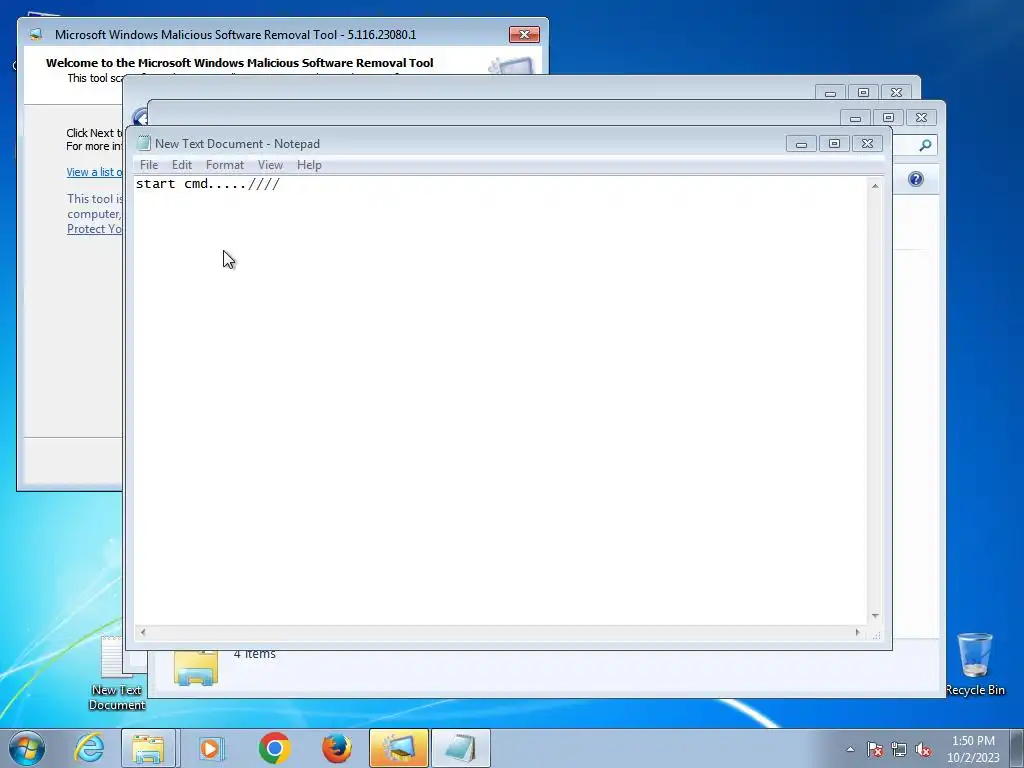
Task: Maximize the middle Explorer window
Action: pyautogui.click(x=888, y=118)
